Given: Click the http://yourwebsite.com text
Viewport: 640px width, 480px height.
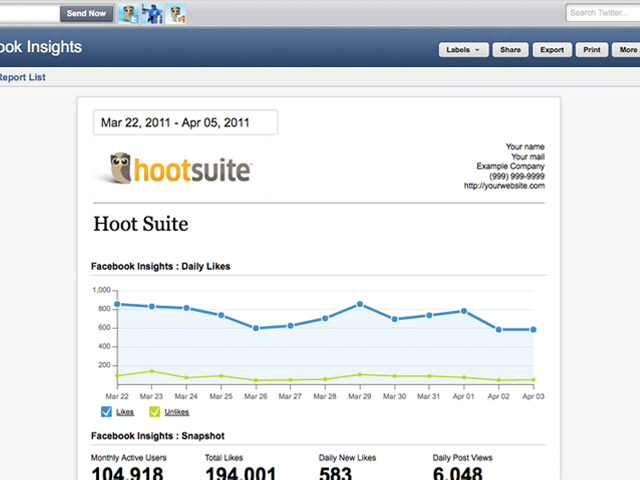Looking at the screenshot, I should point(504,186).
